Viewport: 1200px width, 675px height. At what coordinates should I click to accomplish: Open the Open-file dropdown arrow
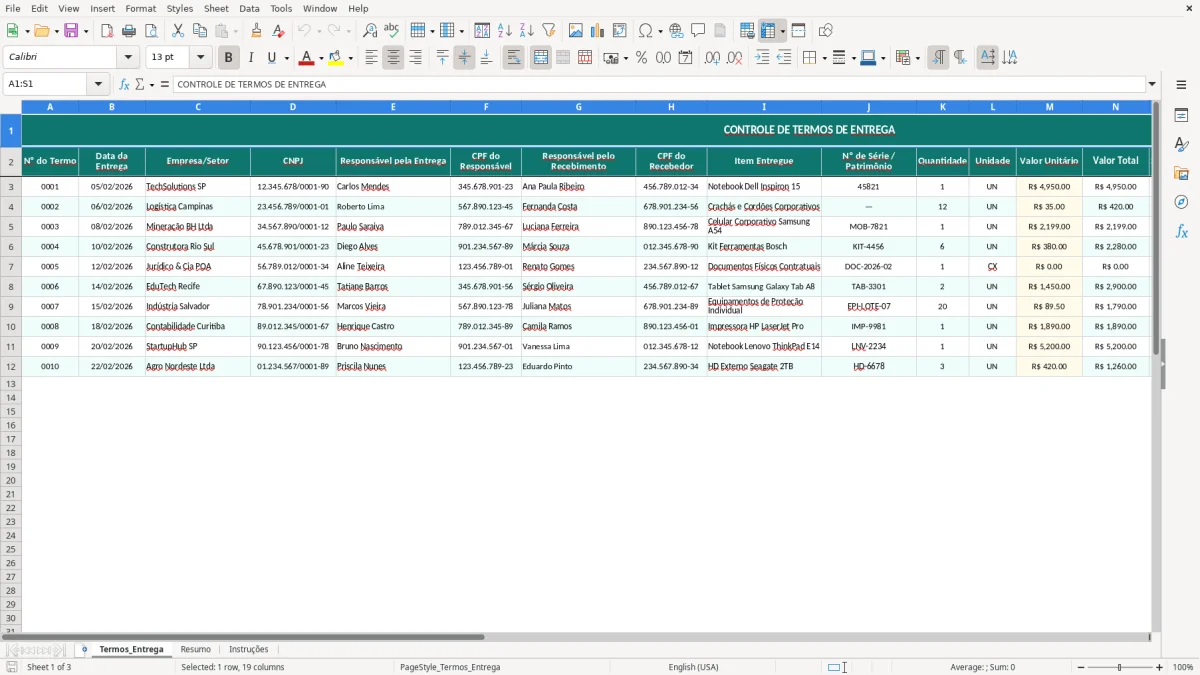coord(55,31)
